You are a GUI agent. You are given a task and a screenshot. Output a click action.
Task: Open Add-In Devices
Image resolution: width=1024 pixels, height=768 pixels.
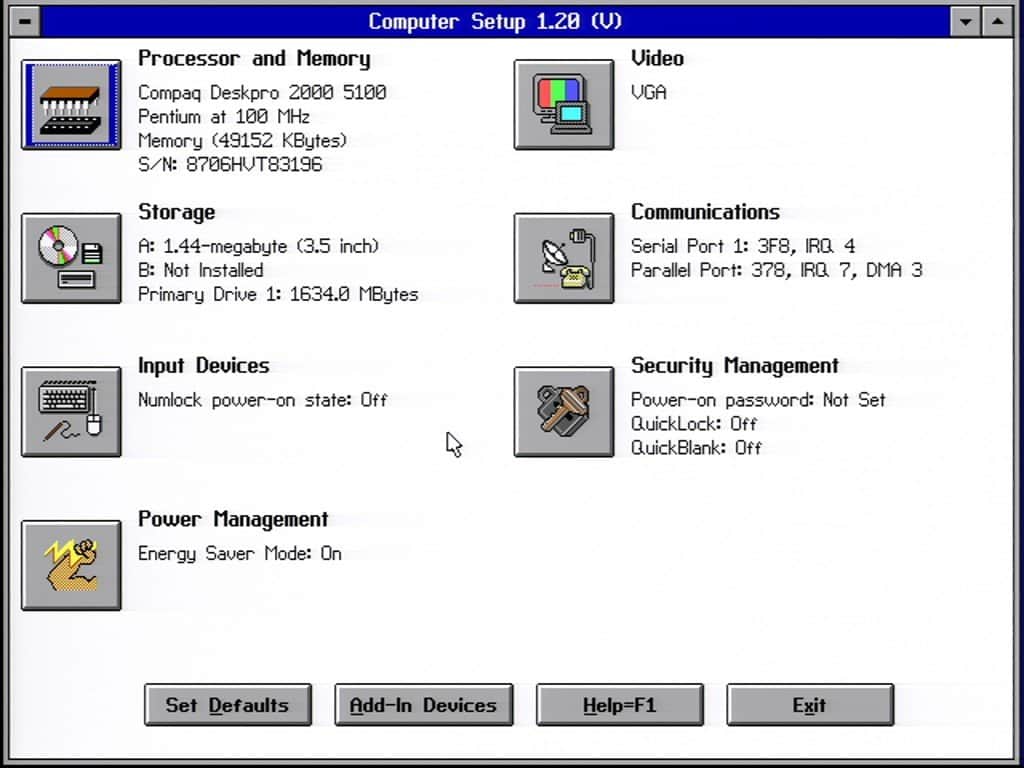coord(424,705)
